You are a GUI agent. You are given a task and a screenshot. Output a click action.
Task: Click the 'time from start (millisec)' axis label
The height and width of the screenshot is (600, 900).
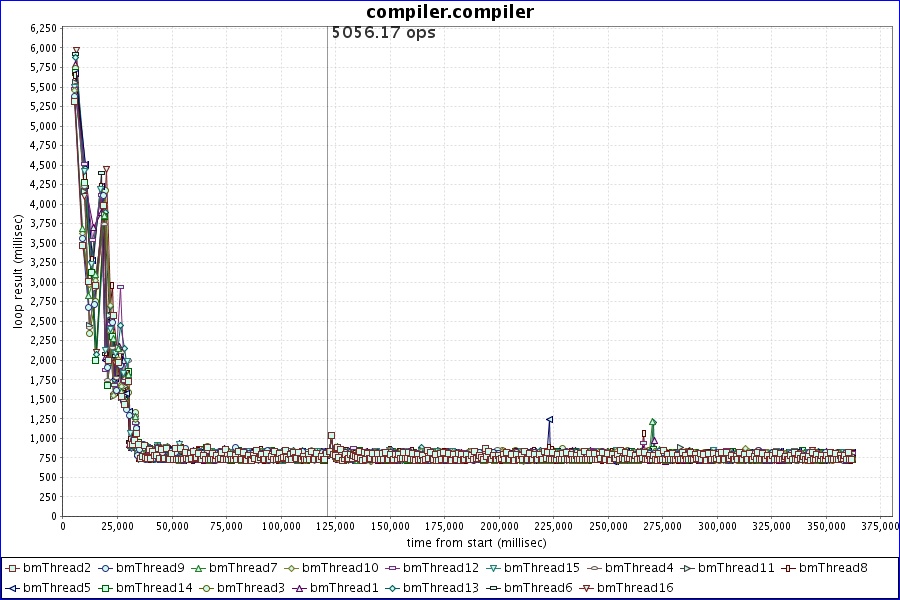point(476,543)
